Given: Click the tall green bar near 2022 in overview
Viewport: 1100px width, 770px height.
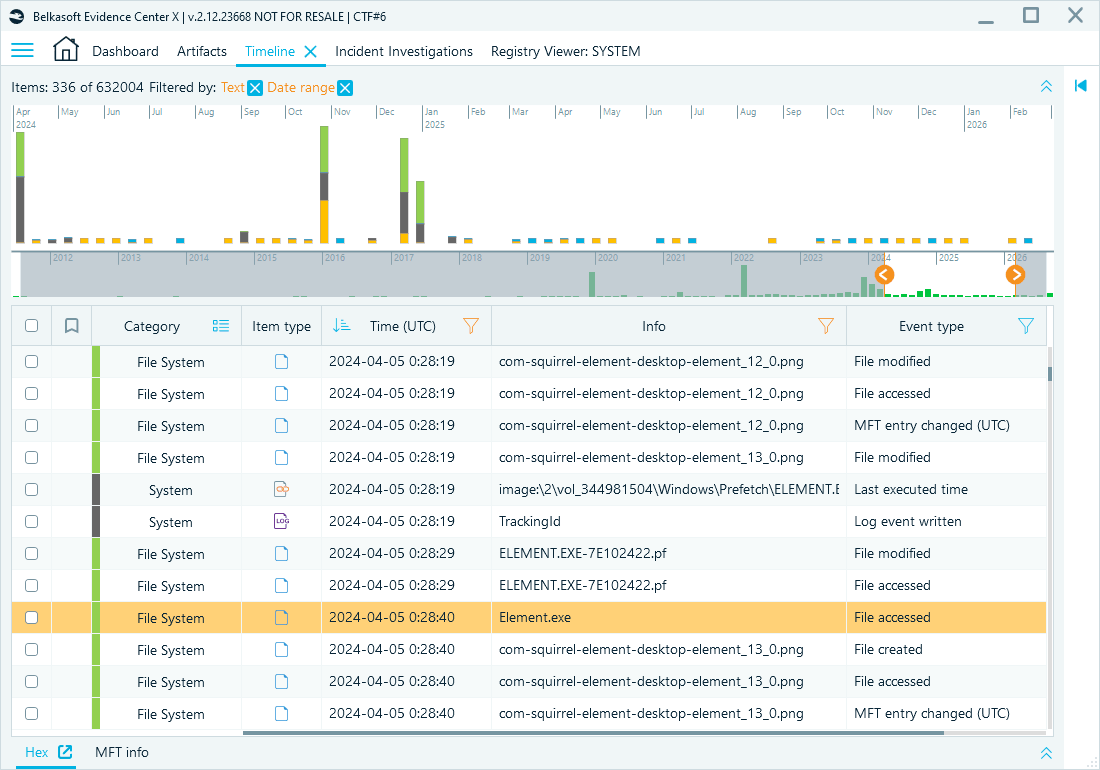Looking at the screenshot, I should coord(744,281).
